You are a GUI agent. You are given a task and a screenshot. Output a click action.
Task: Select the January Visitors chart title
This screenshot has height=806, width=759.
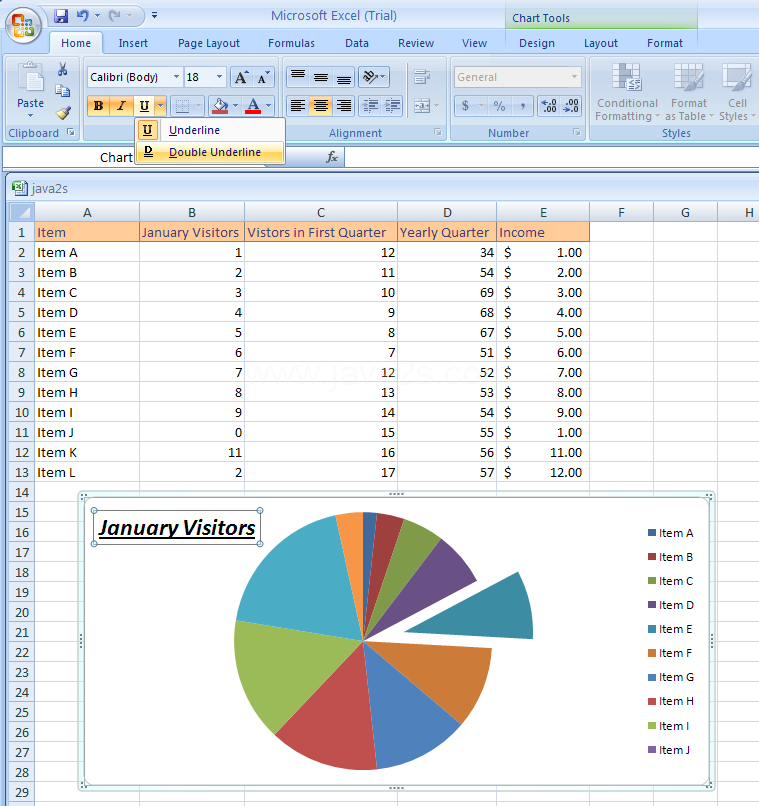point(177,527)
